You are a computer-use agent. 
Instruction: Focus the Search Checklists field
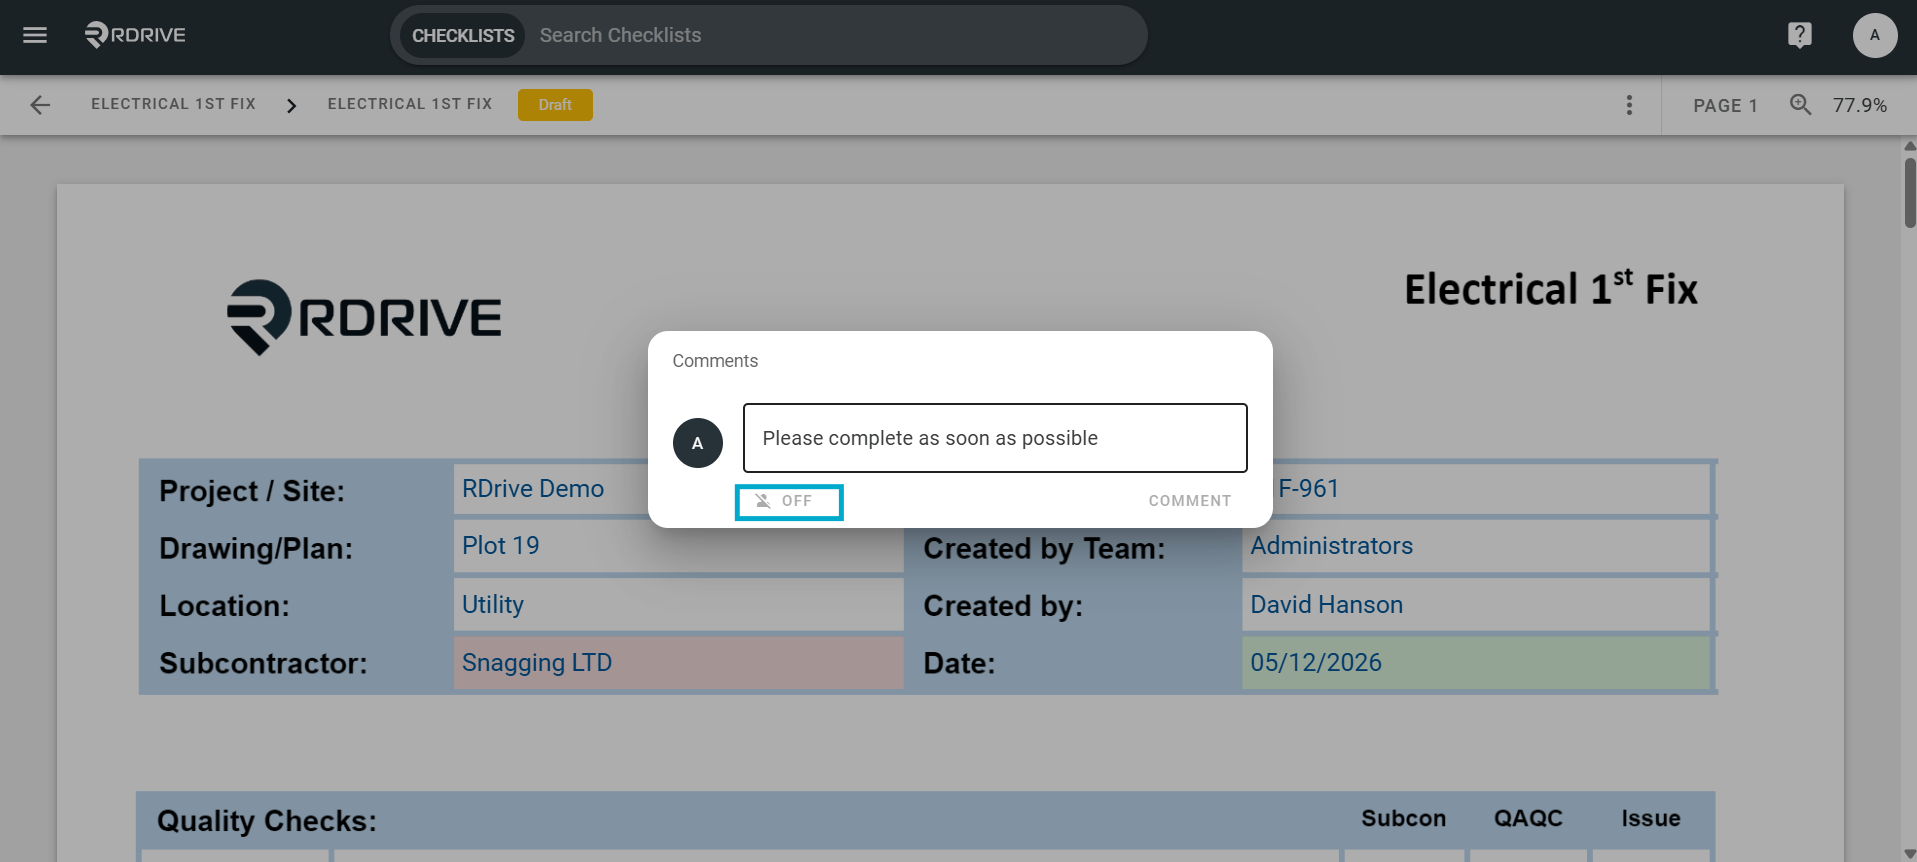click(x=835, y=36)
